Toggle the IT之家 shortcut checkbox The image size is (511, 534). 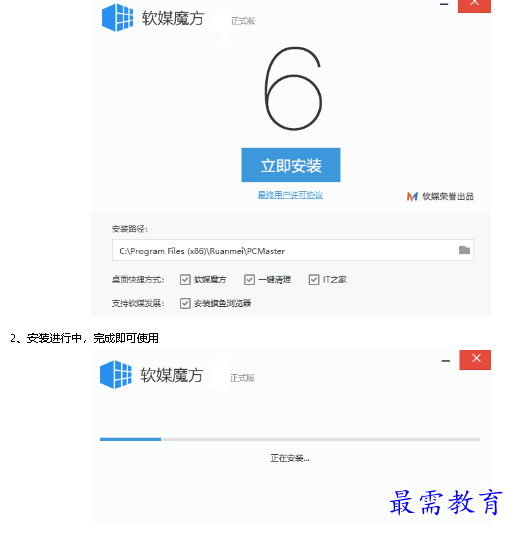pyautogui.click(x=314, y=280)
